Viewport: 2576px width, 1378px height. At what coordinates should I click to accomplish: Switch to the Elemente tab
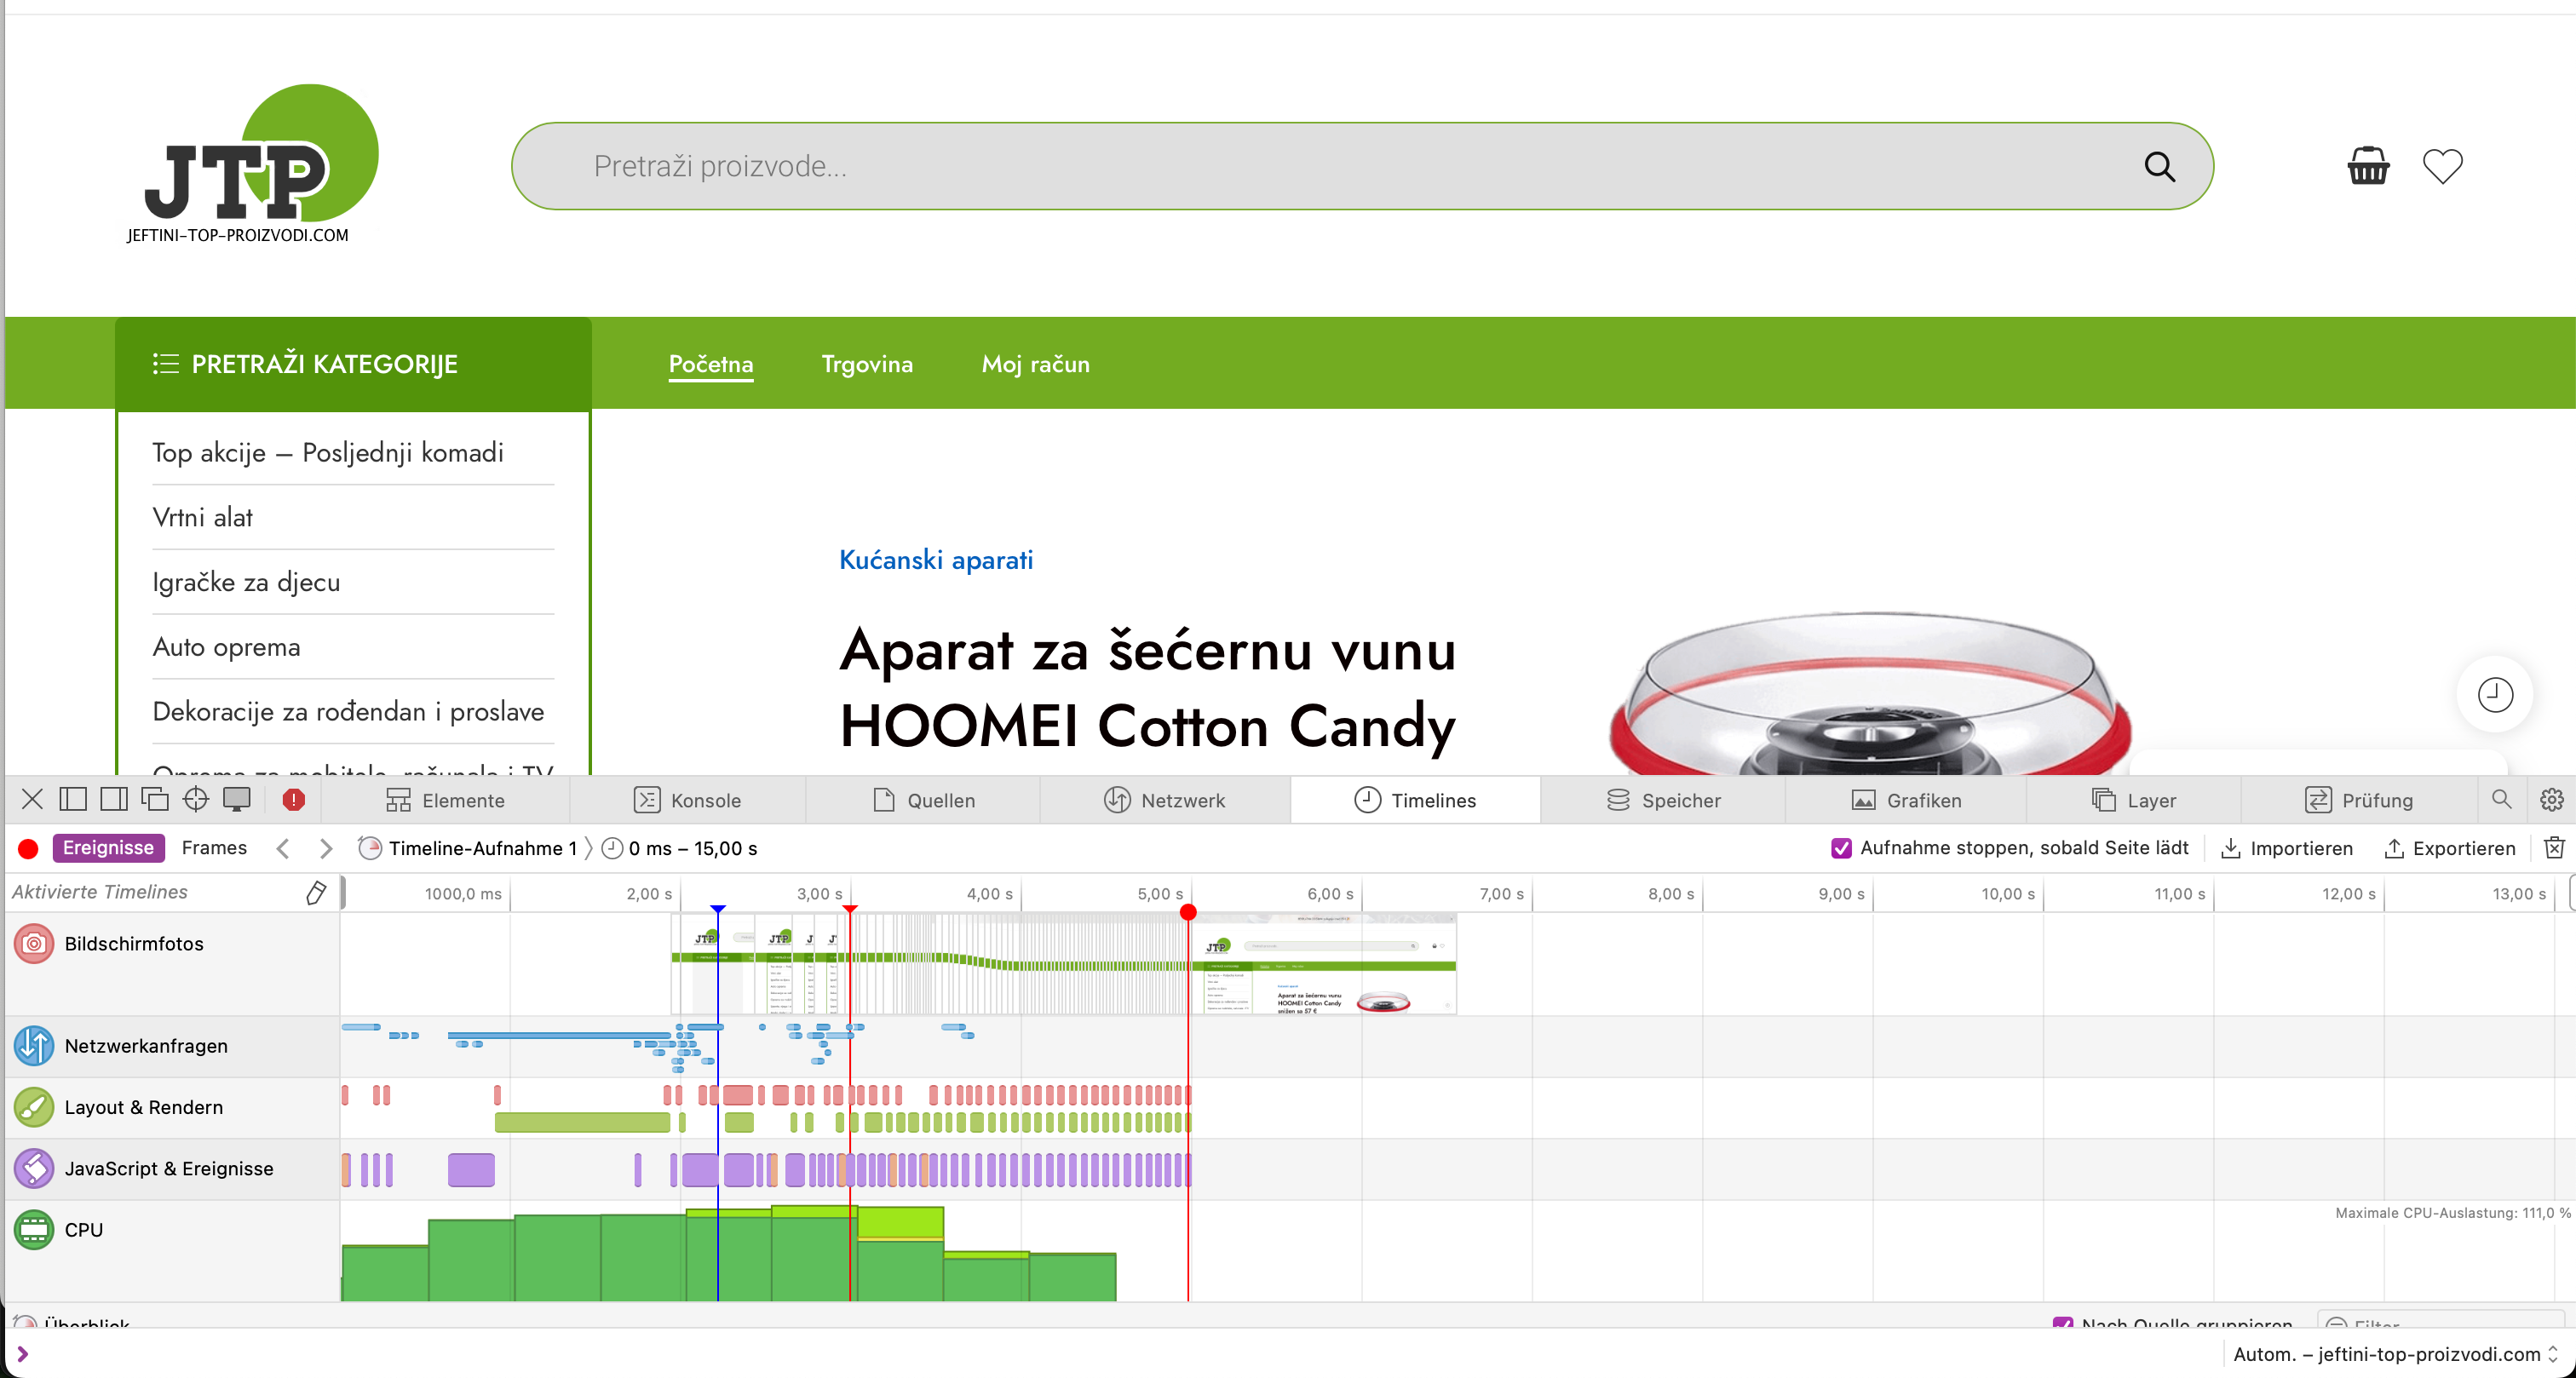pos(445,800)
